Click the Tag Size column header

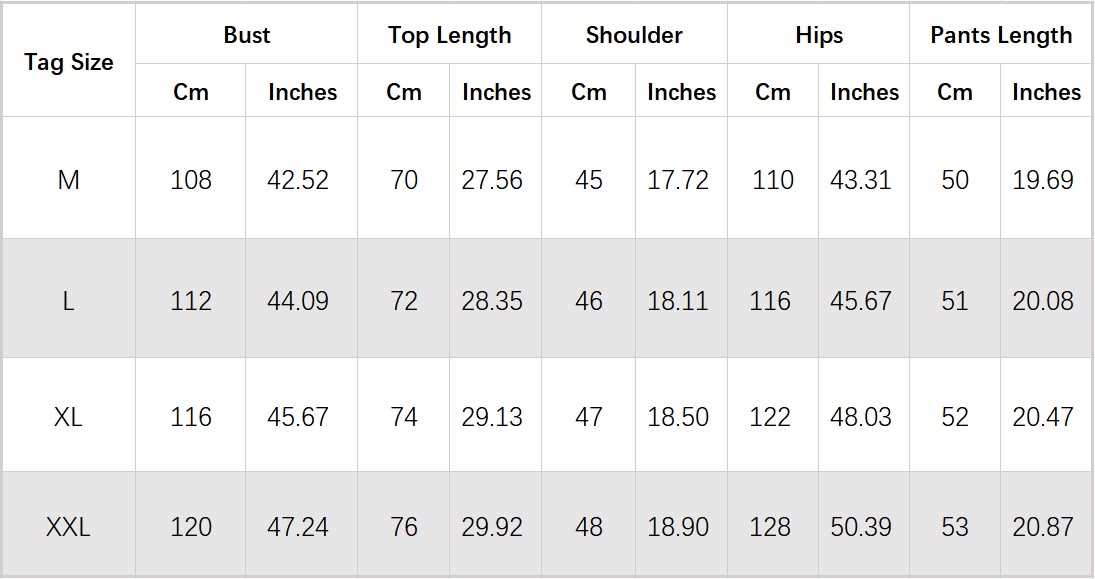(x=69, y=62)
